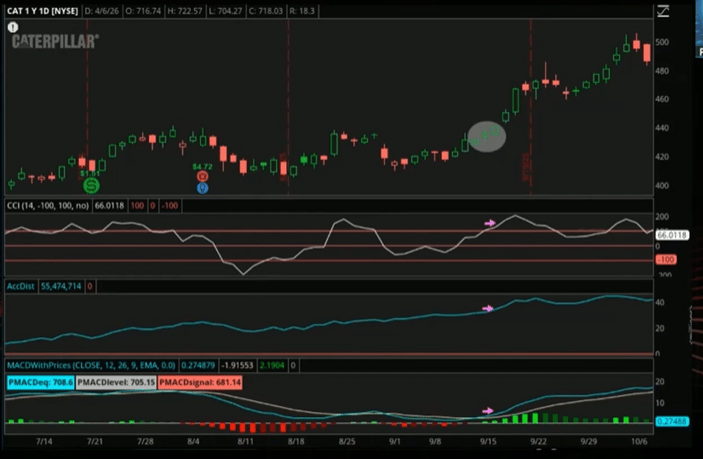The width and height of the screenshot is (703, 459).
Task: Click the 8/25 date axis label
Action: pos(347,441)
